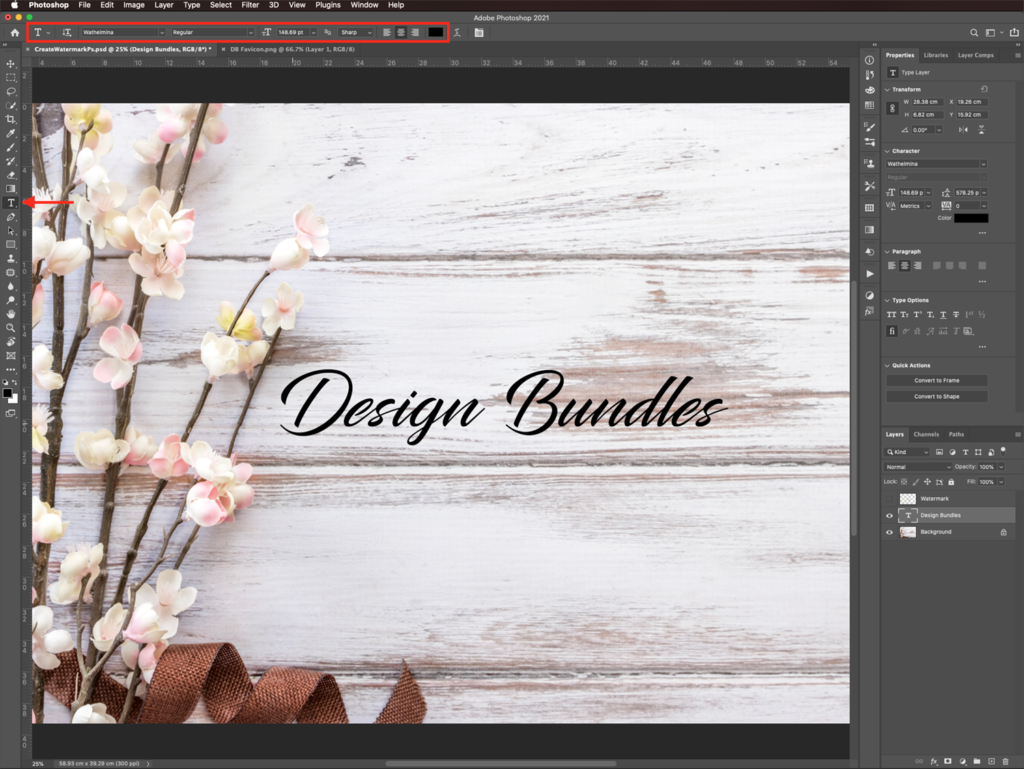Screen dimensions: 1024x769
Task: Show the Watermark layer
Action: (889, 499)
